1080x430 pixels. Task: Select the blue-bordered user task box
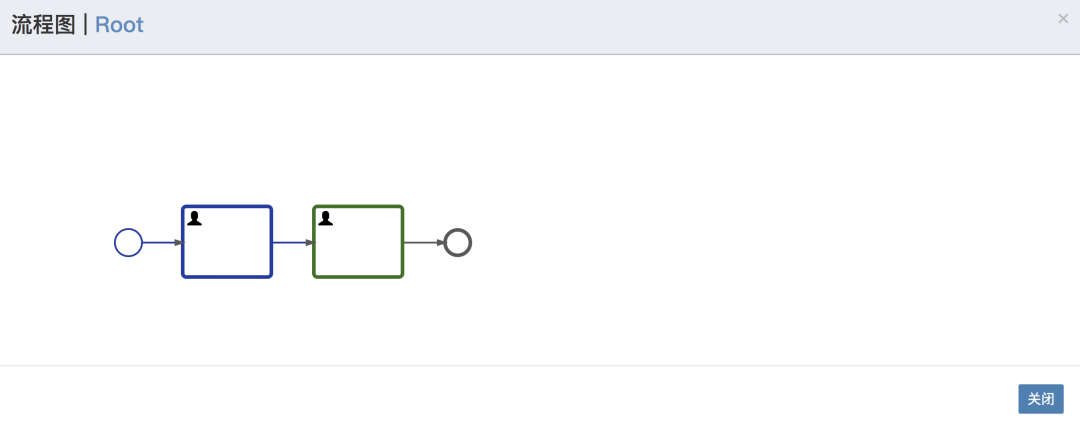[227, 242]
